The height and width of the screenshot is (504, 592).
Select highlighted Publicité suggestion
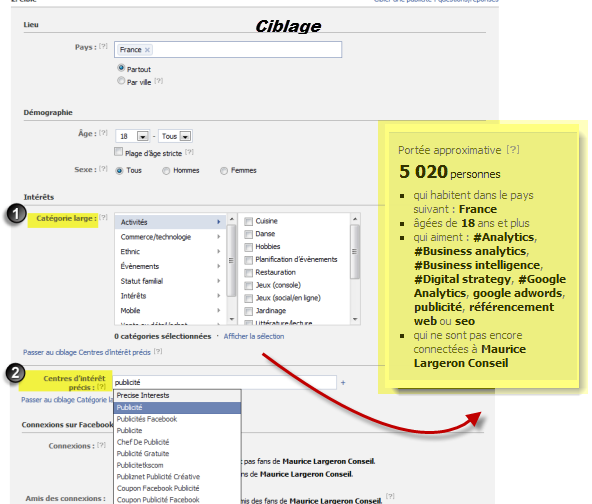(177, 407)
